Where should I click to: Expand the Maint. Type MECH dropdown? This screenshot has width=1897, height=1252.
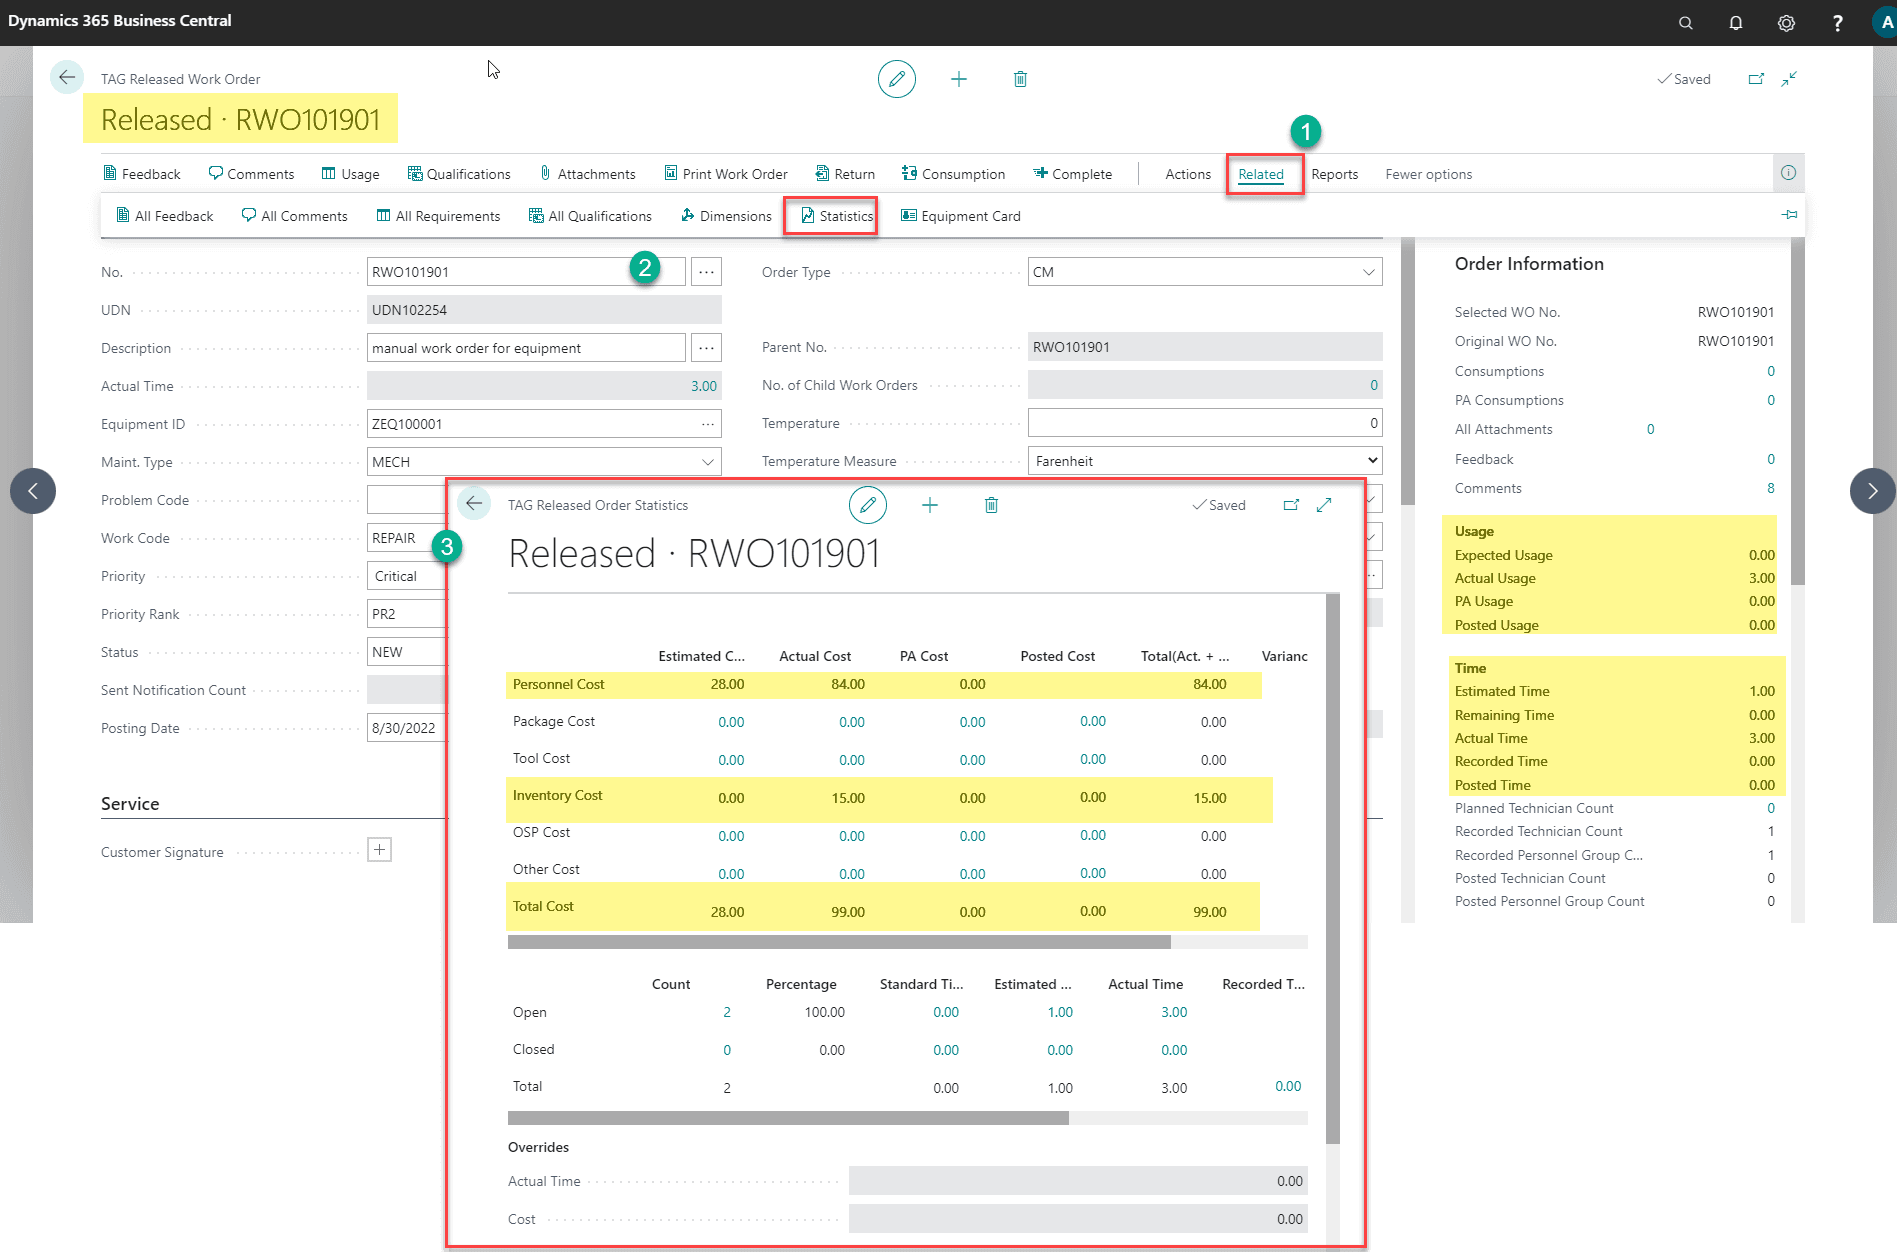coord(707,461)
